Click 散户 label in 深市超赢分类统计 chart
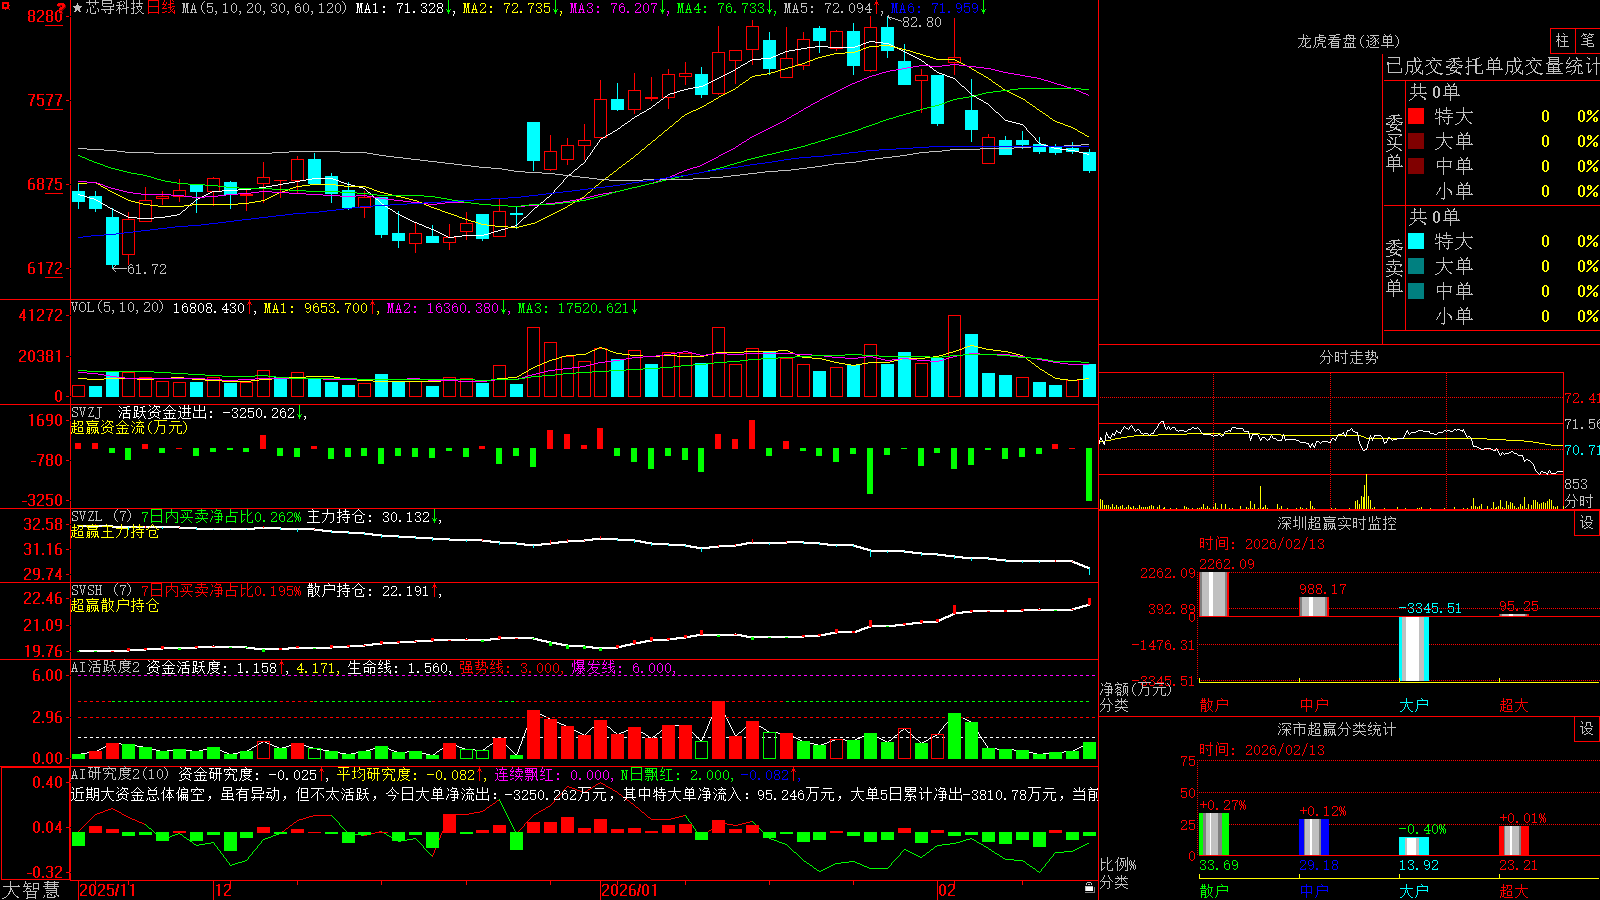The width and height of the screenshot is (1600, 900). click(x=1214, y=890)
